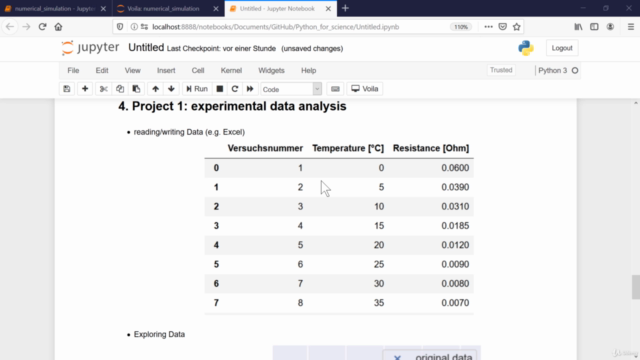This screenshot has height=360, width=640.
Task: Rename notebook by clicking Untitled title
Action: point(146,48)
